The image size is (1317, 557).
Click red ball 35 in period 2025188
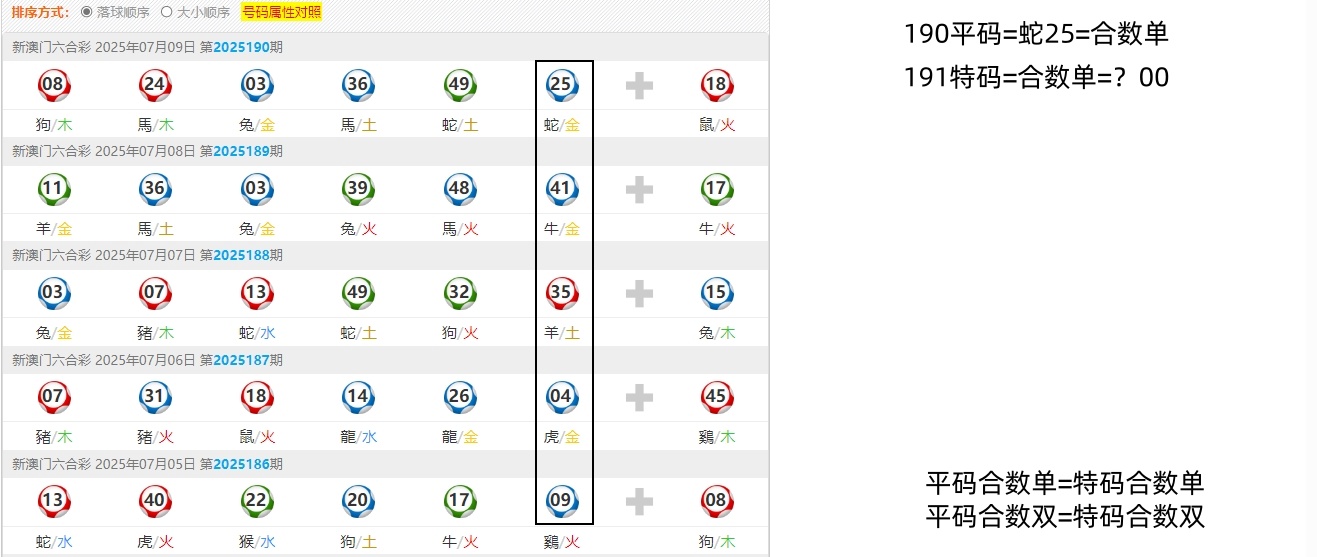click(561, 294)
